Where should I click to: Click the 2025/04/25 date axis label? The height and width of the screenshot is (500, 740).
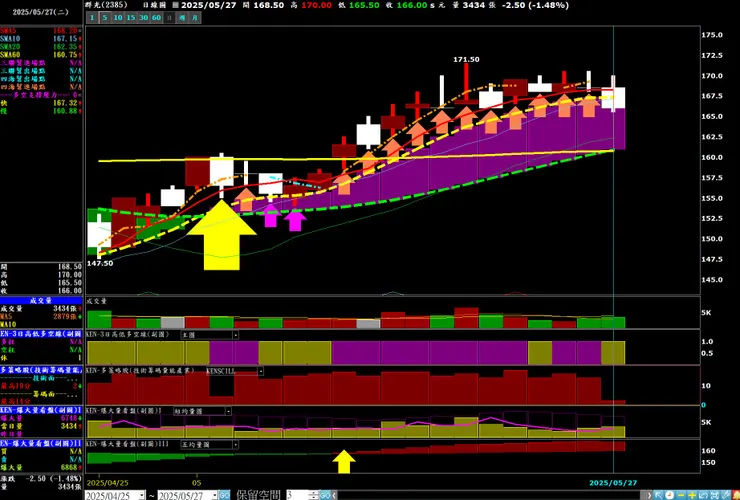tap(108, 483)
